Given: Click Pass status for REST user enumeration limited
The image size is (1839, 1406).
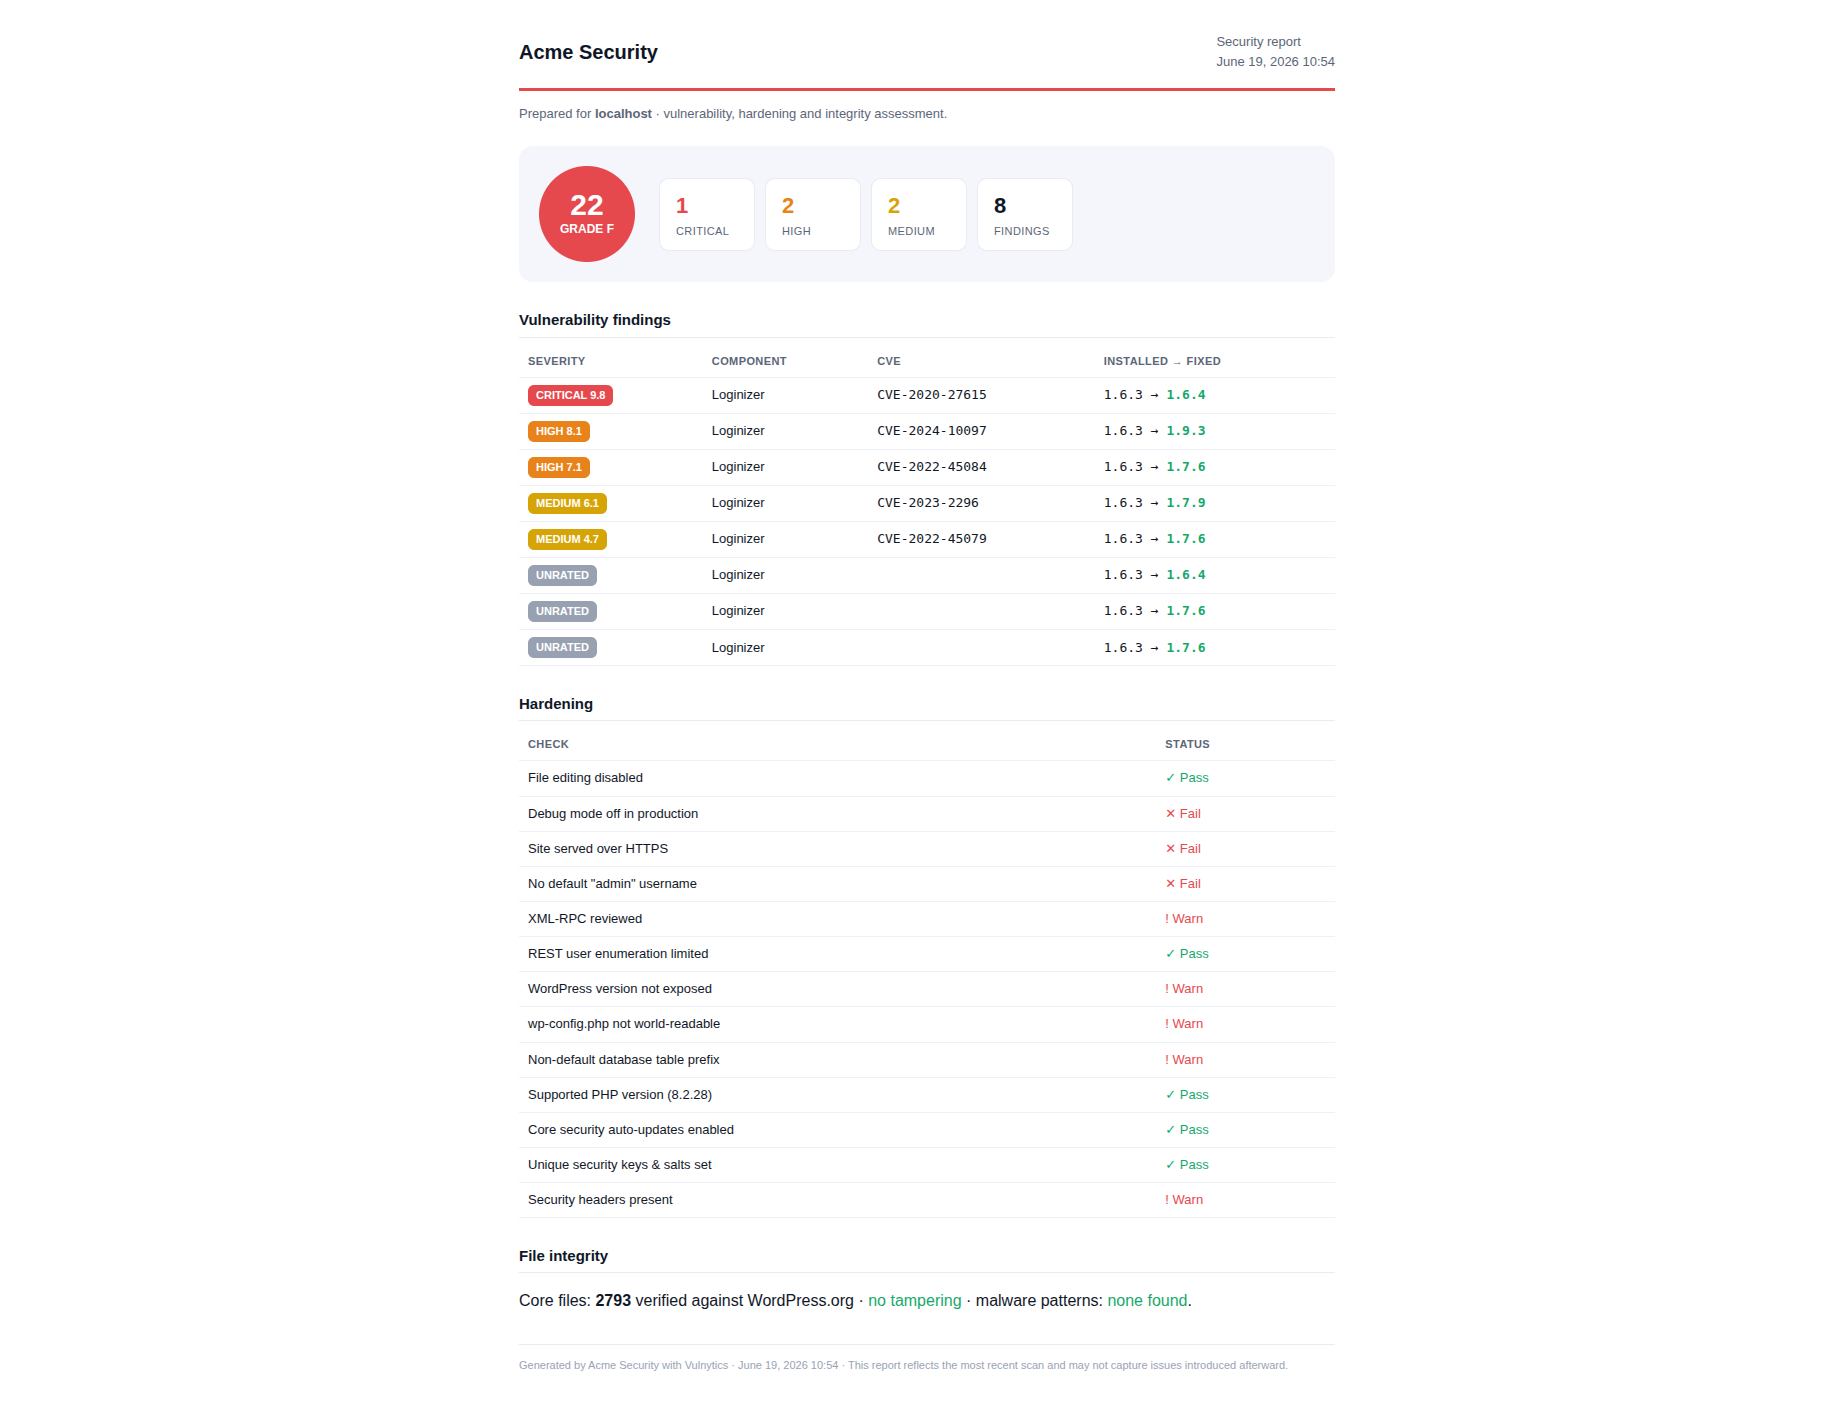Looking at the screenshot, I should coord(1187,954).
